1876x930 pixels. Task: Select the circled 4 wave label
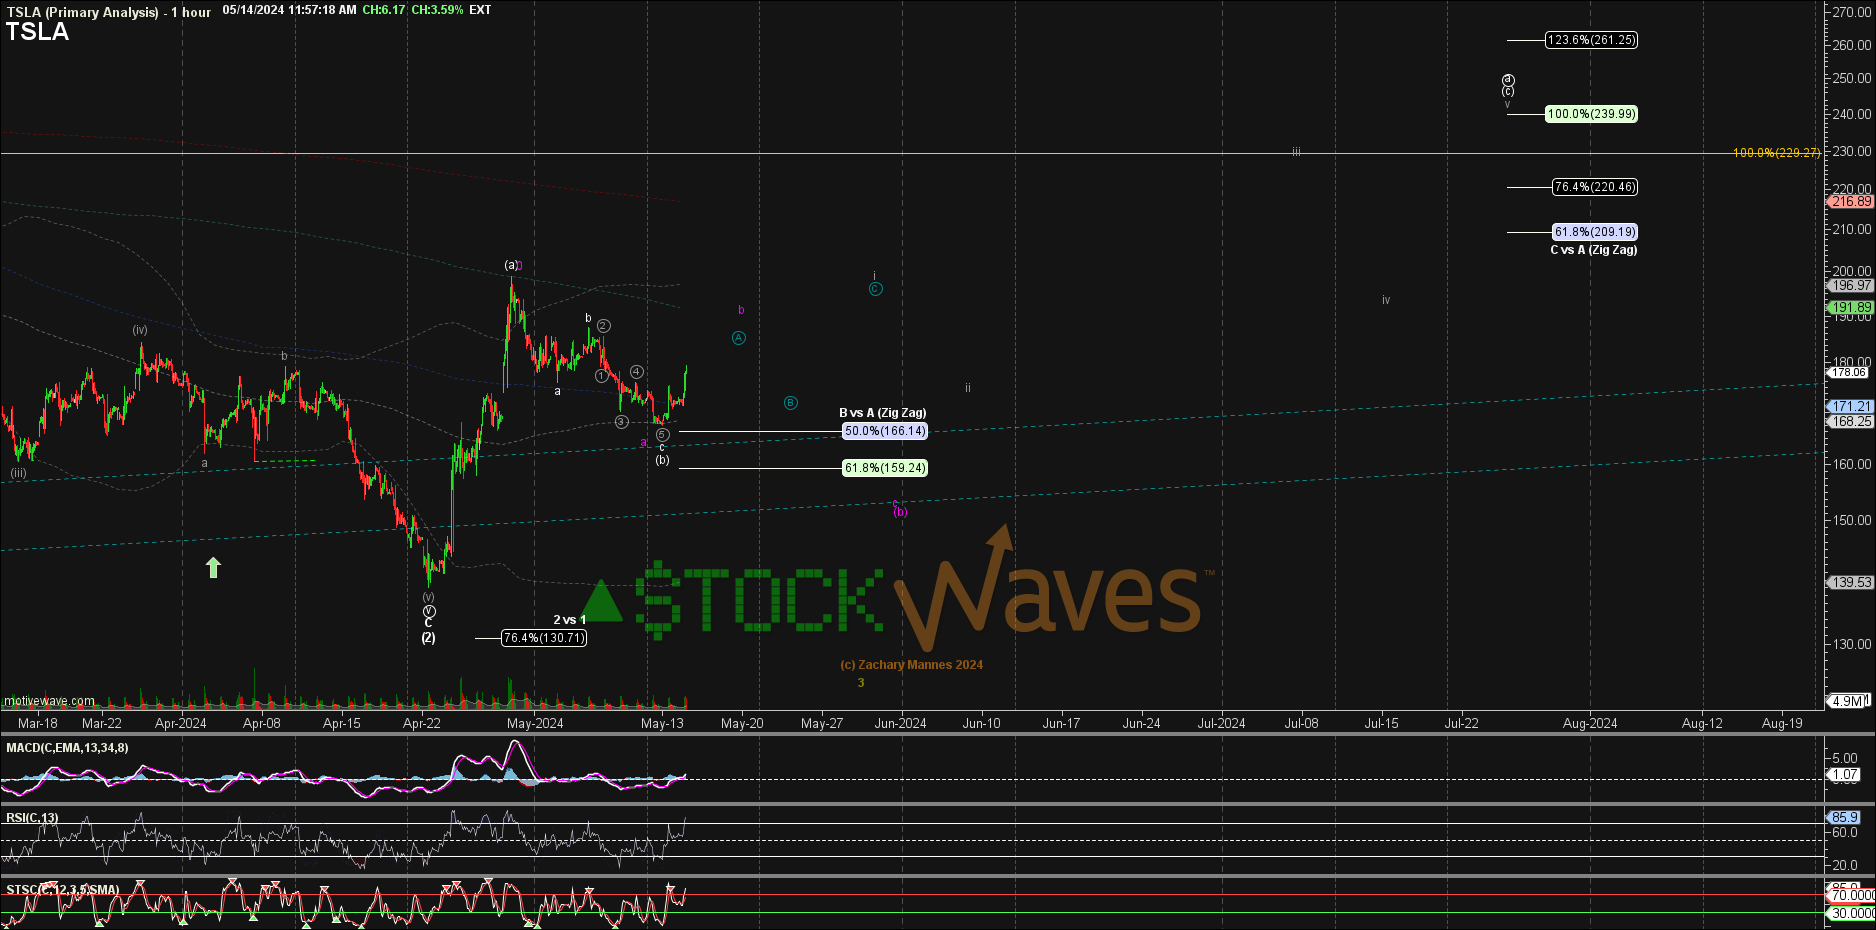coord(637,372)
